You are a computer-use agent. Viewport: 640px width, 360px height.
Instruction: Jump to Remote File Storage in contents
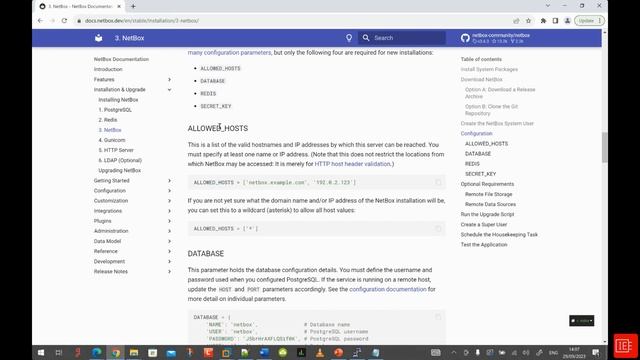click(489, 194)
